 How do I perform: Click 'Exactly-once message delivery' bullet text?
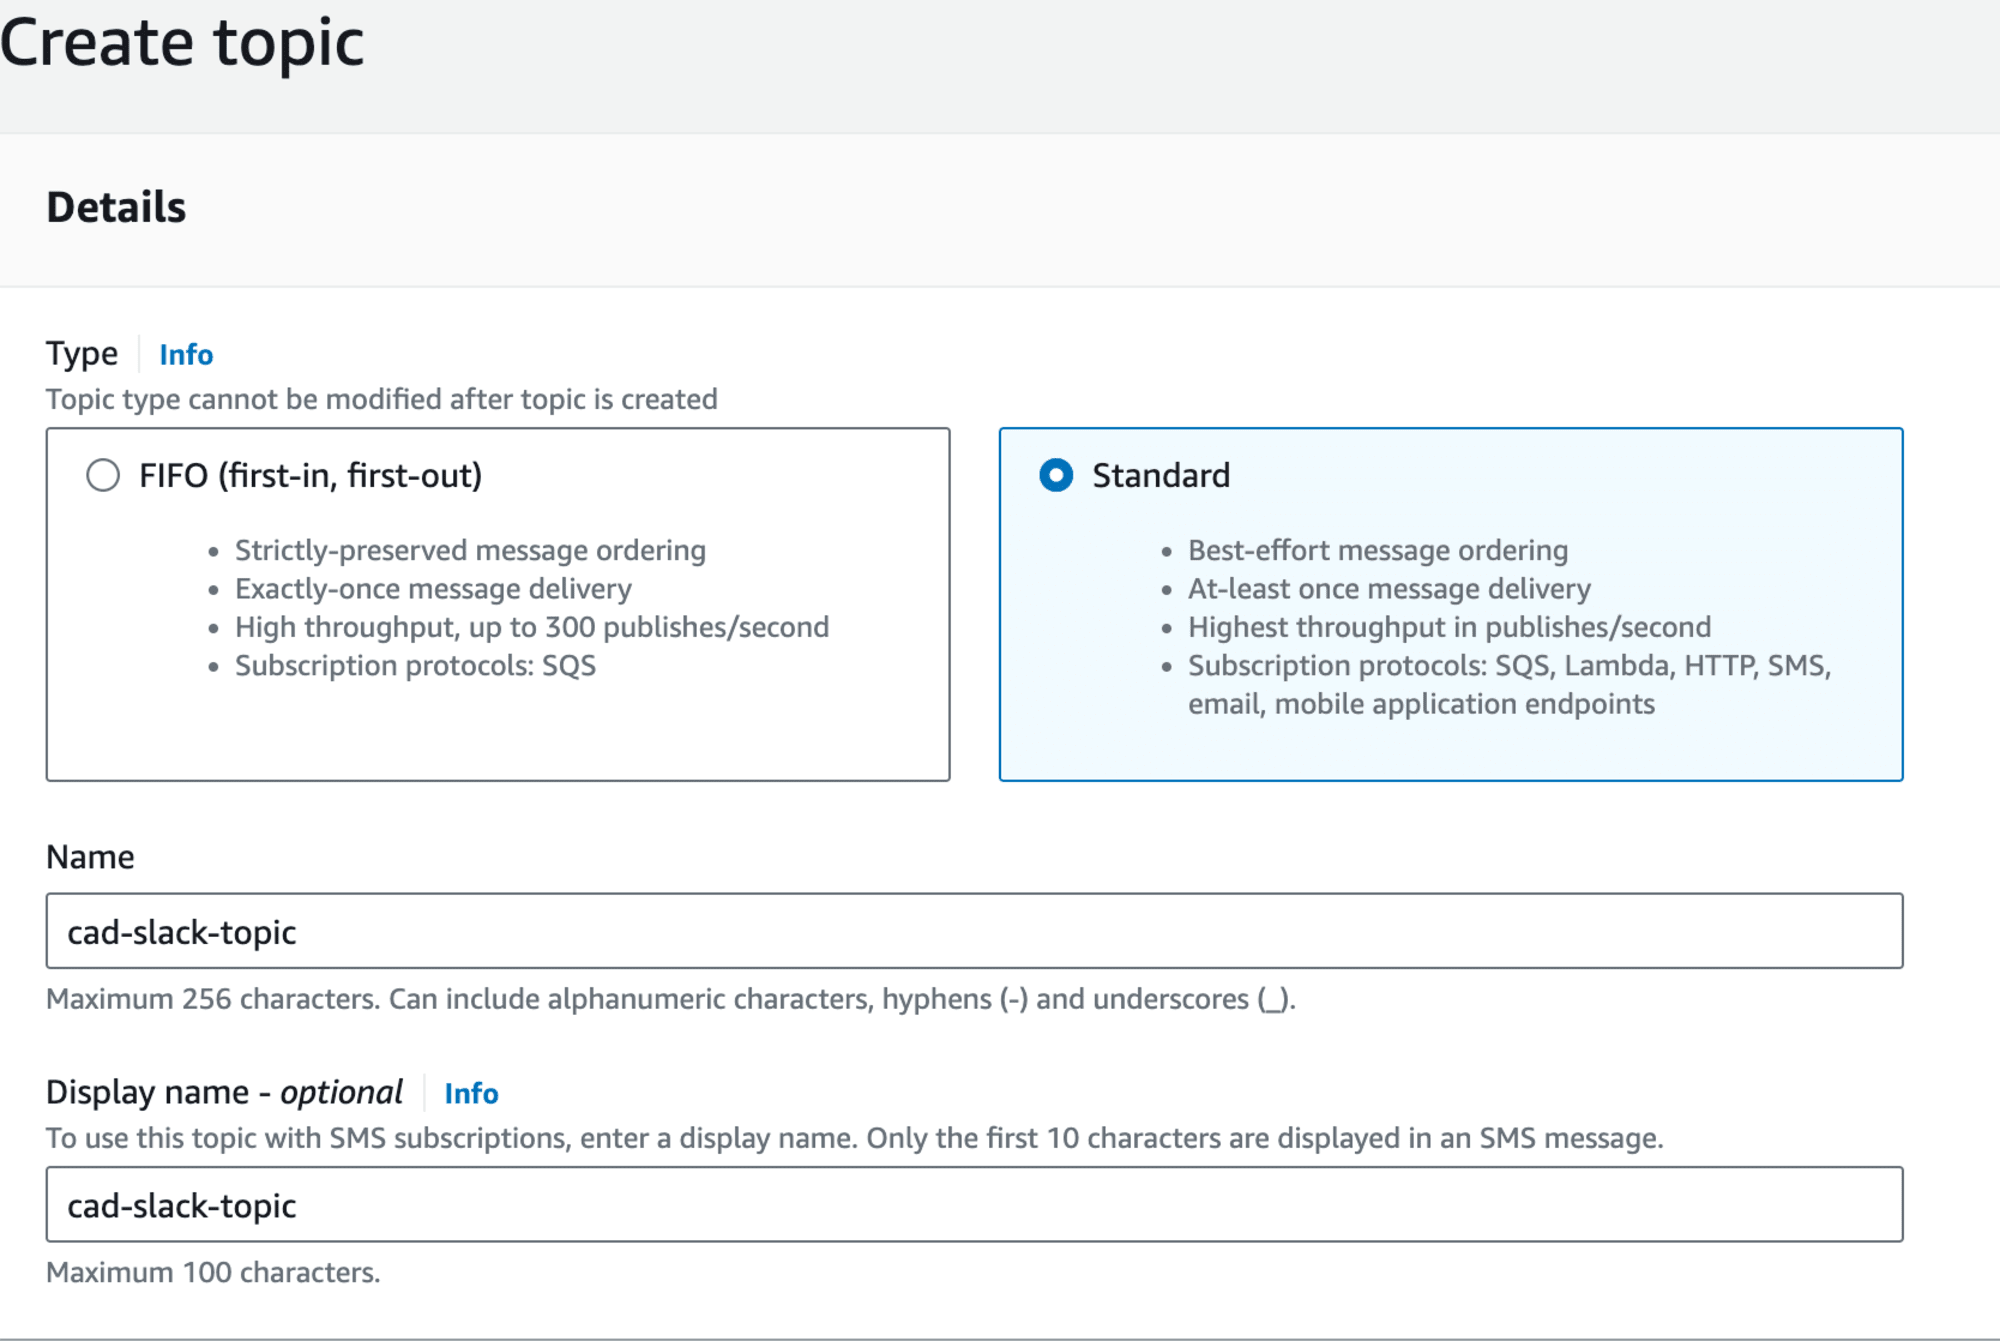pos(433,588)
